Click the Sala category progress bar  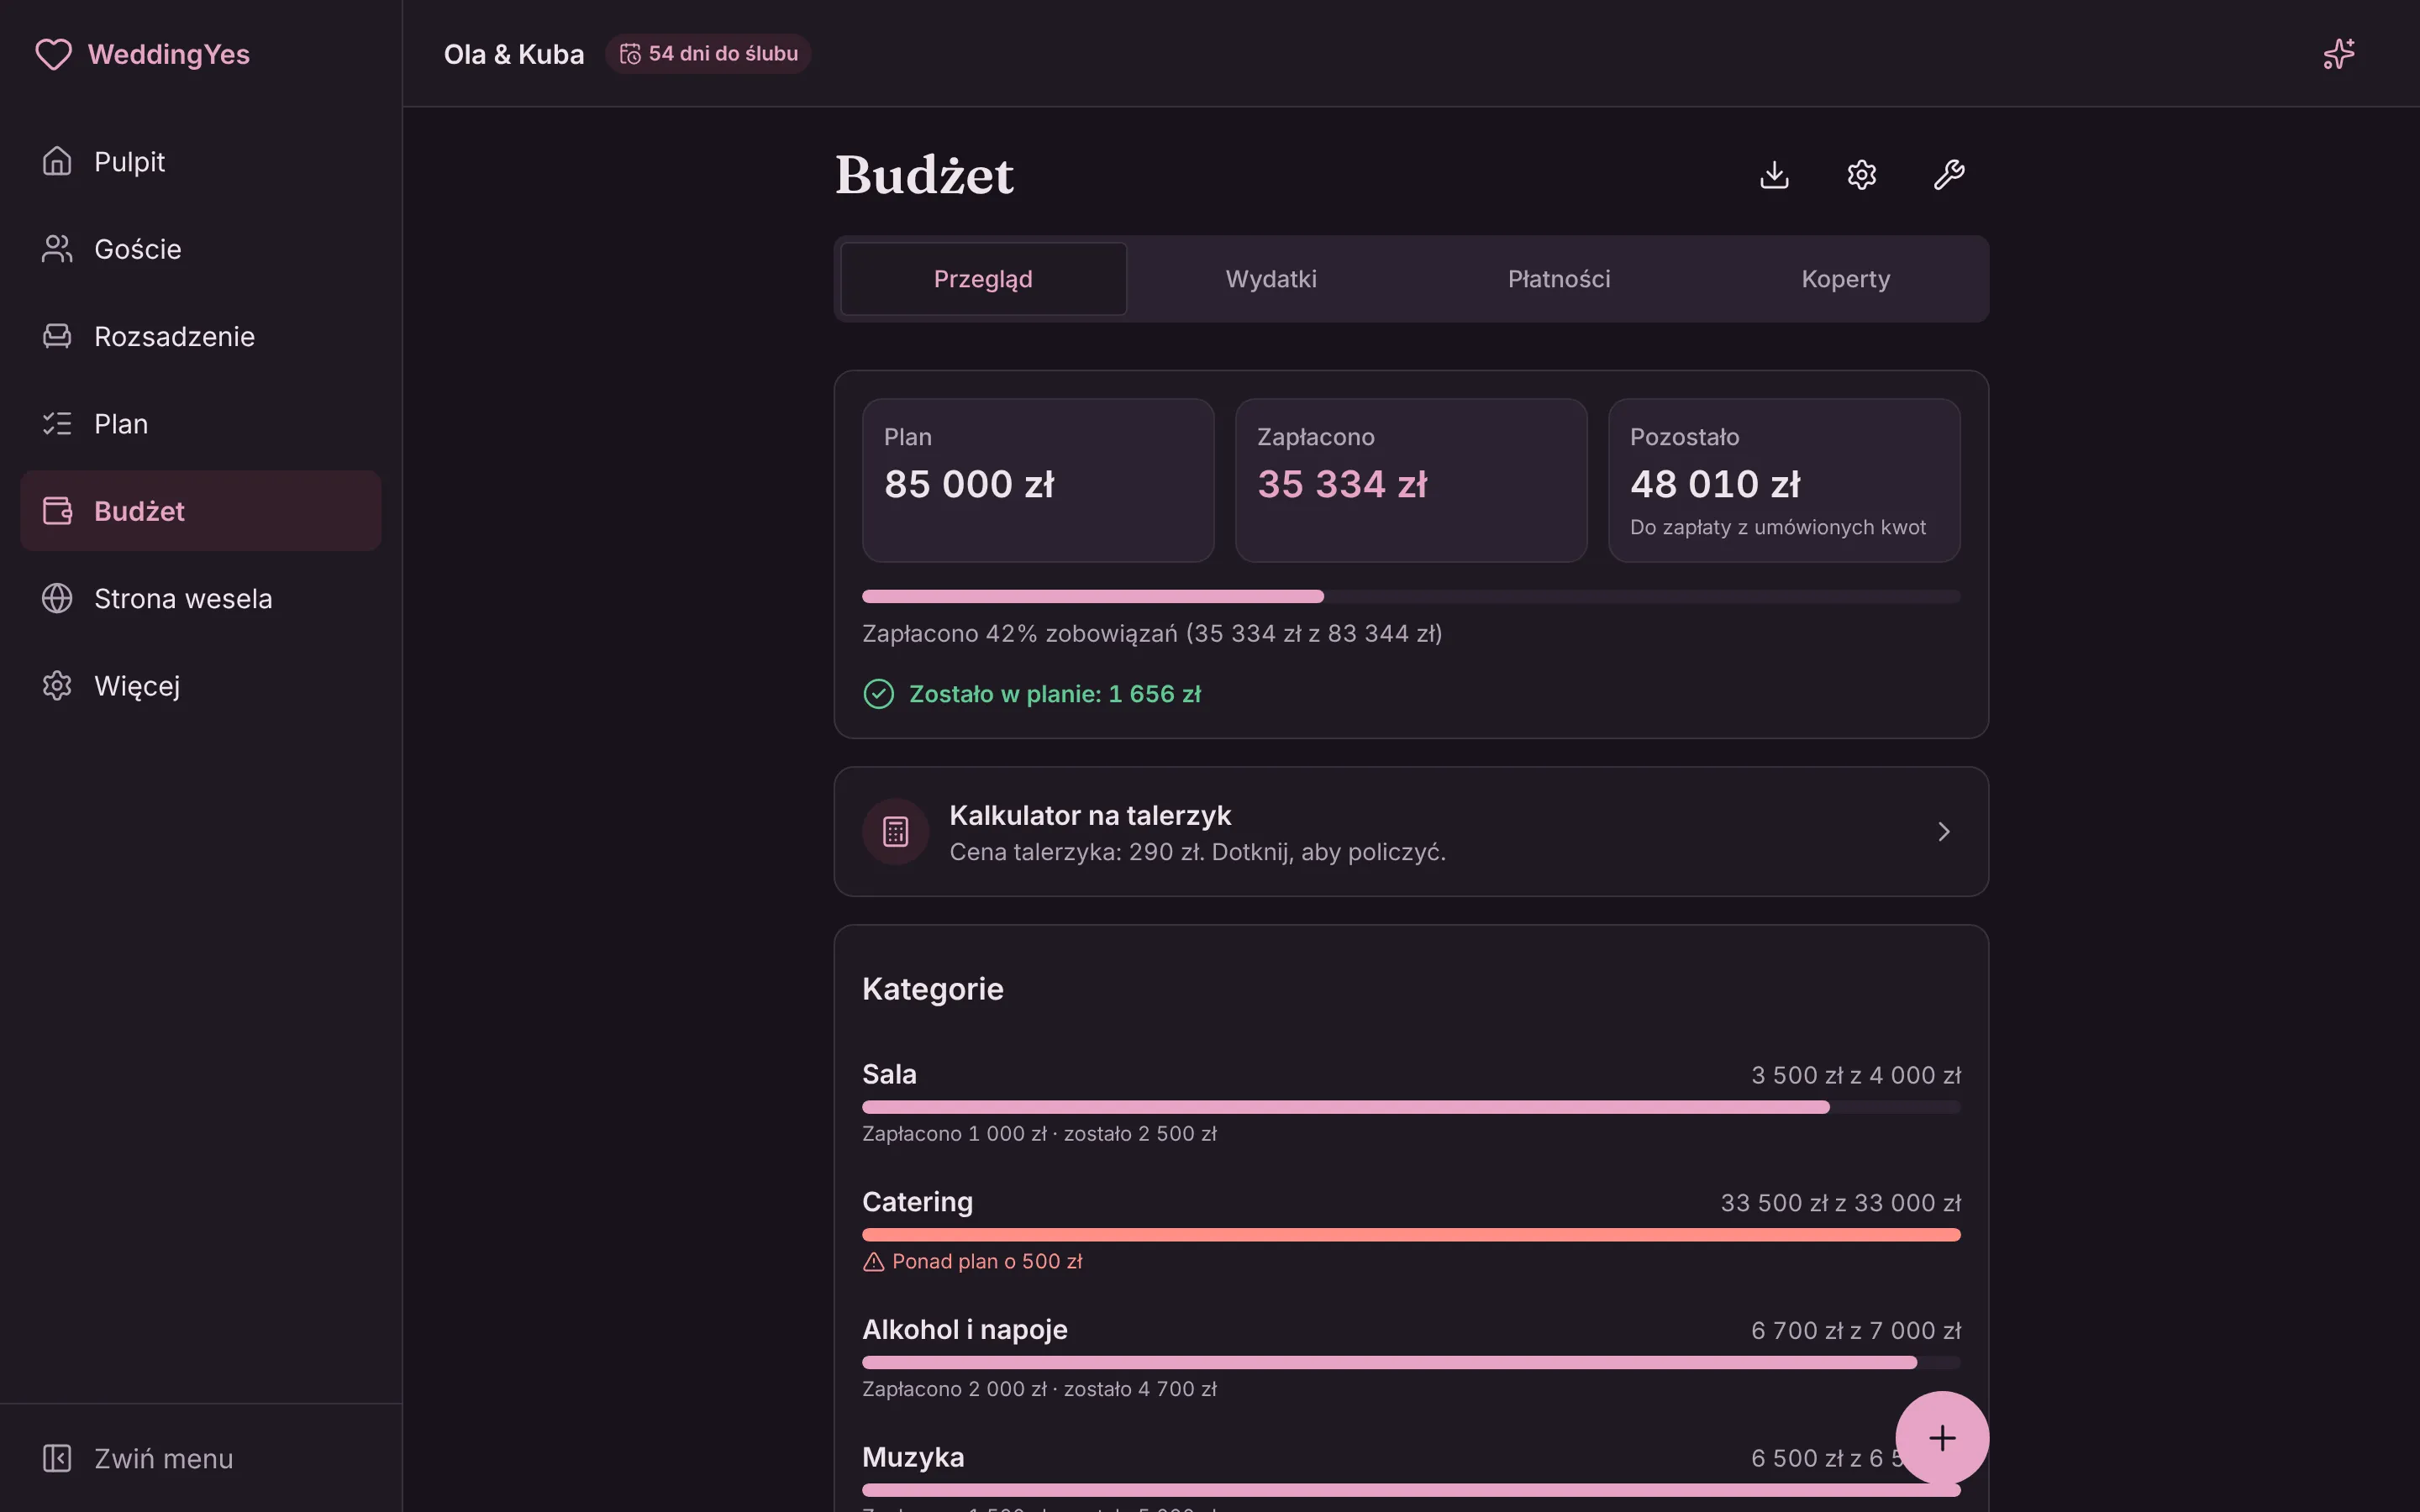point(1410,1107)
